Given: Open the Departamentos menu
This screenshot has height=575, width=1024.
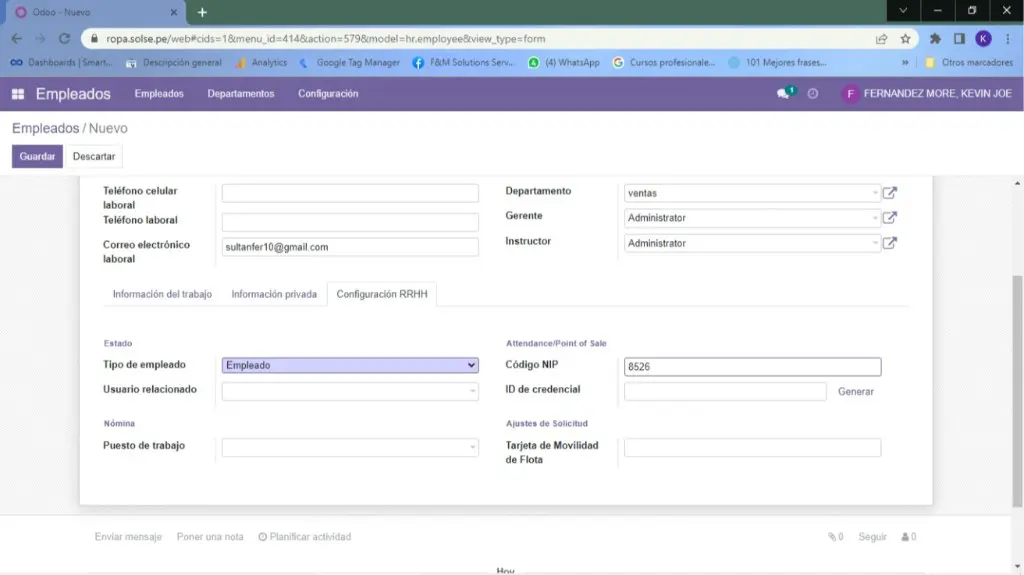Looking at the screenshot, I should pyautogui.click(x=240, y=94).
